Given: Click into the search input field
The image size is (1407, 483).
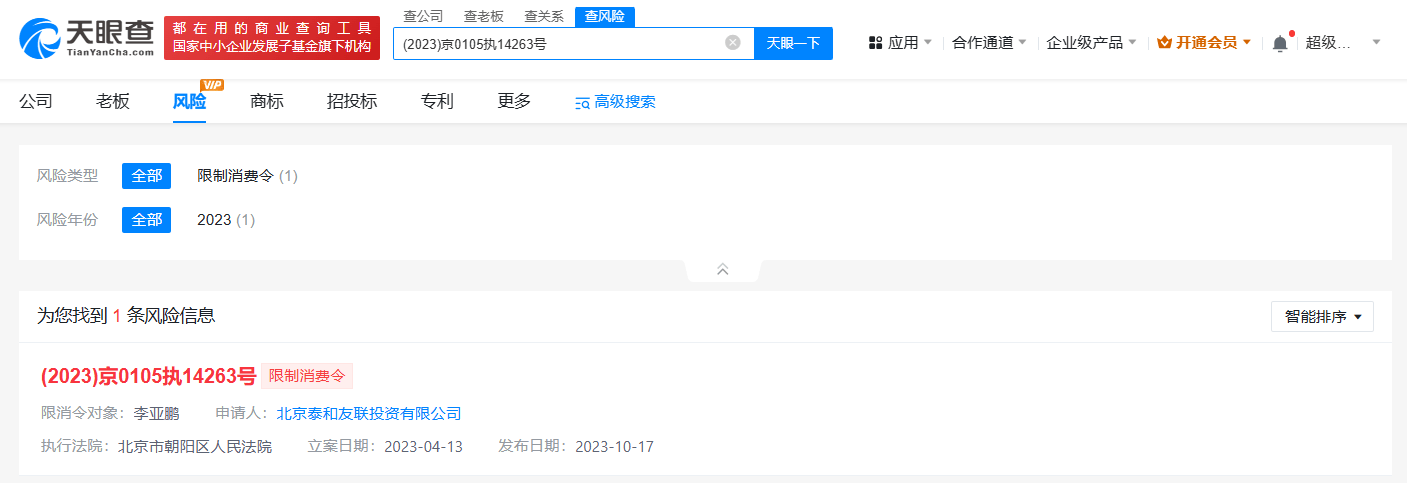Looking at the screenshot, I should 556,43.
